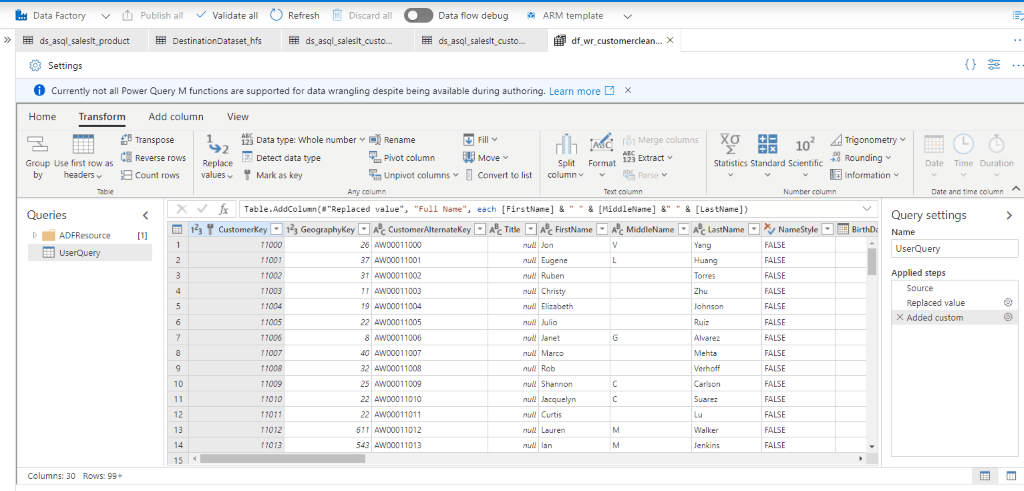The height and width of the screenshot is (491, 1024).
Task: Open the Information dropdown
Action: (865, 175)
